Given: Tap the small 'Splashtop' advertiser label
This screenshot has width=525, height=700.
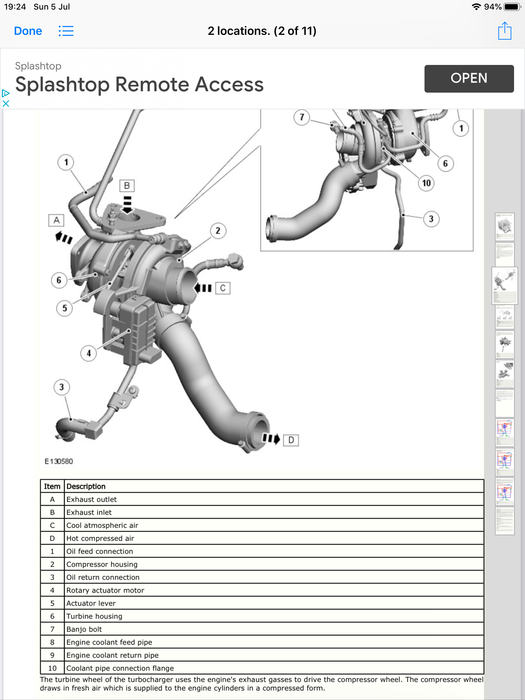Looking at the screenshot, I should 38,66.
